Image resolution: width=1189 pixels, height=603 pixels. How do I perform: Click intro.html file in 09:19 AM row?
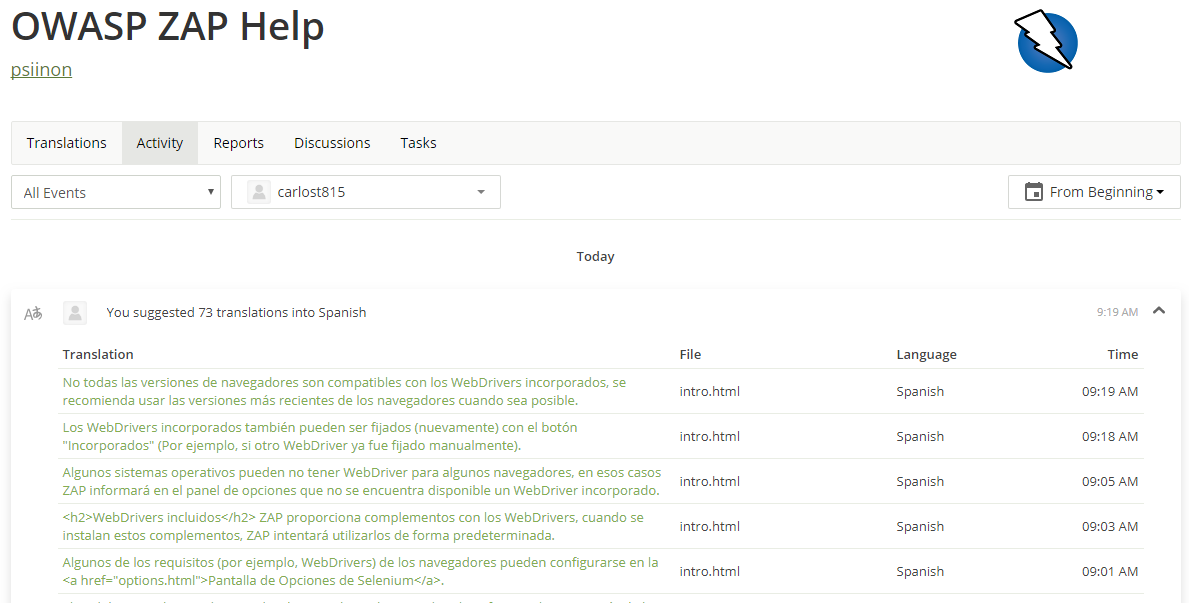tap(710, 391)
